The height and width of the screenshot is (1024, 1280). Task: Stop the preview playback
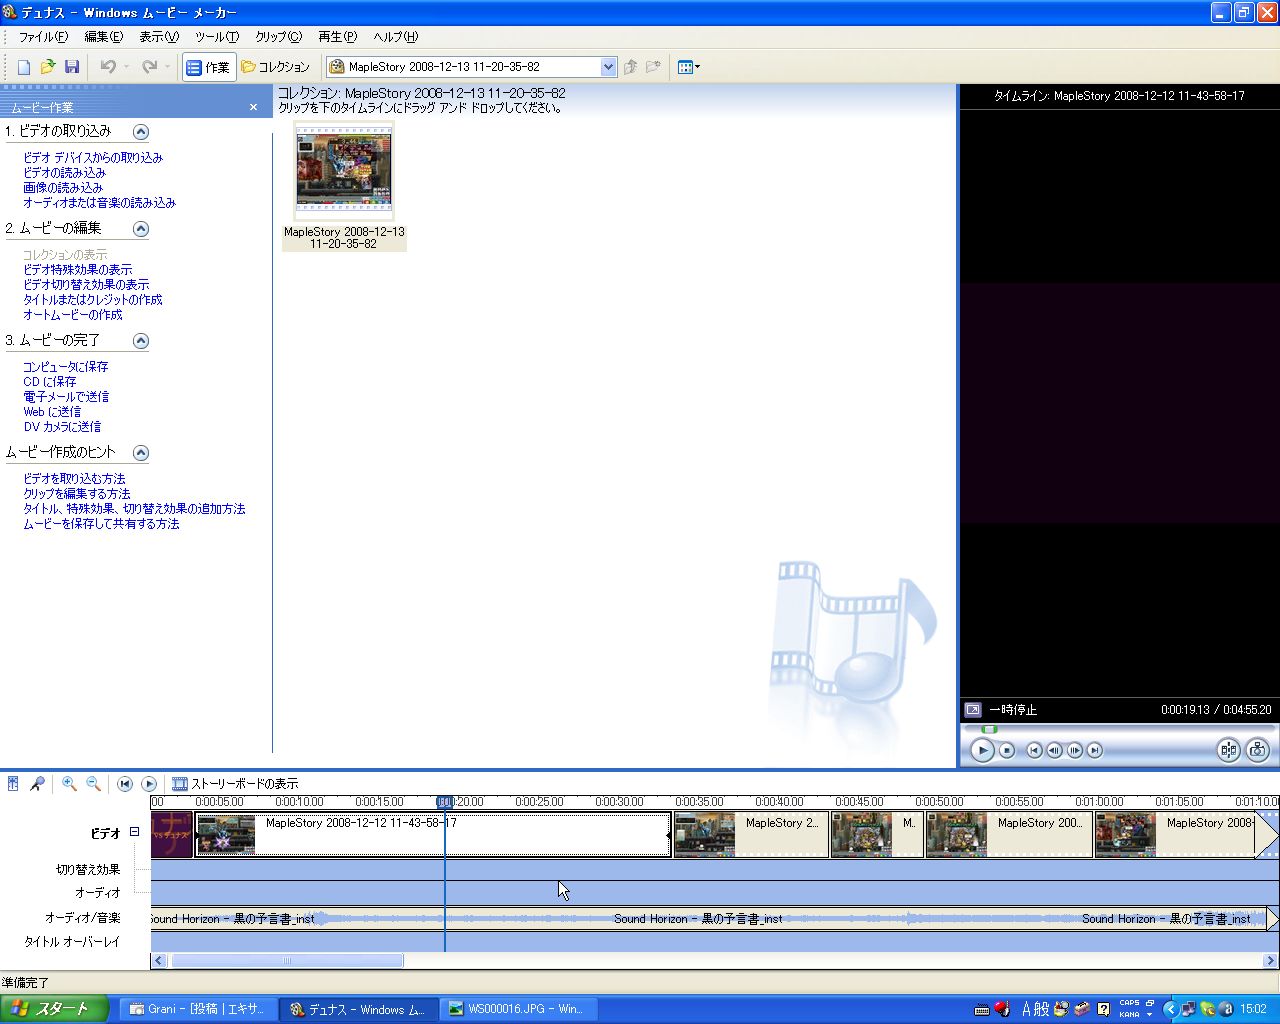point(1007,750)
